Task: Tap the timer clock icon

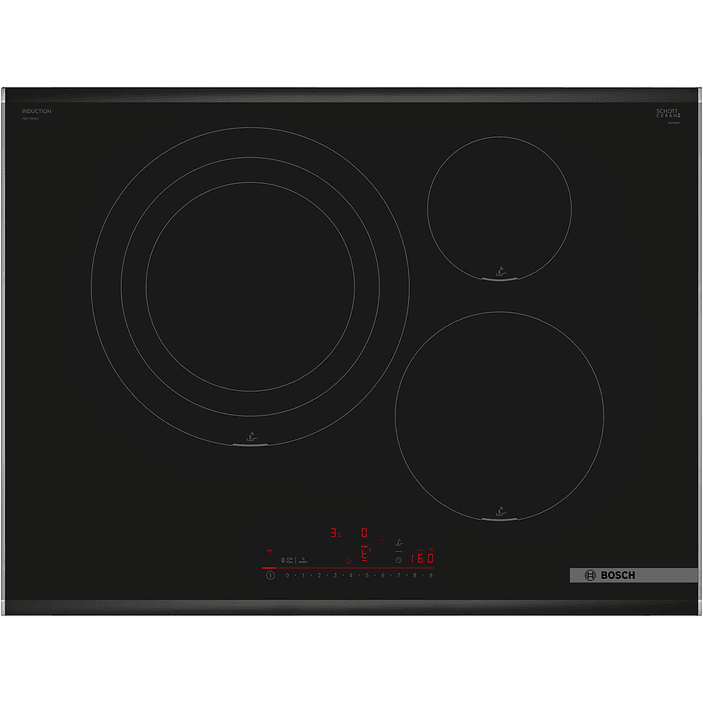Action: tap(398, 560)
